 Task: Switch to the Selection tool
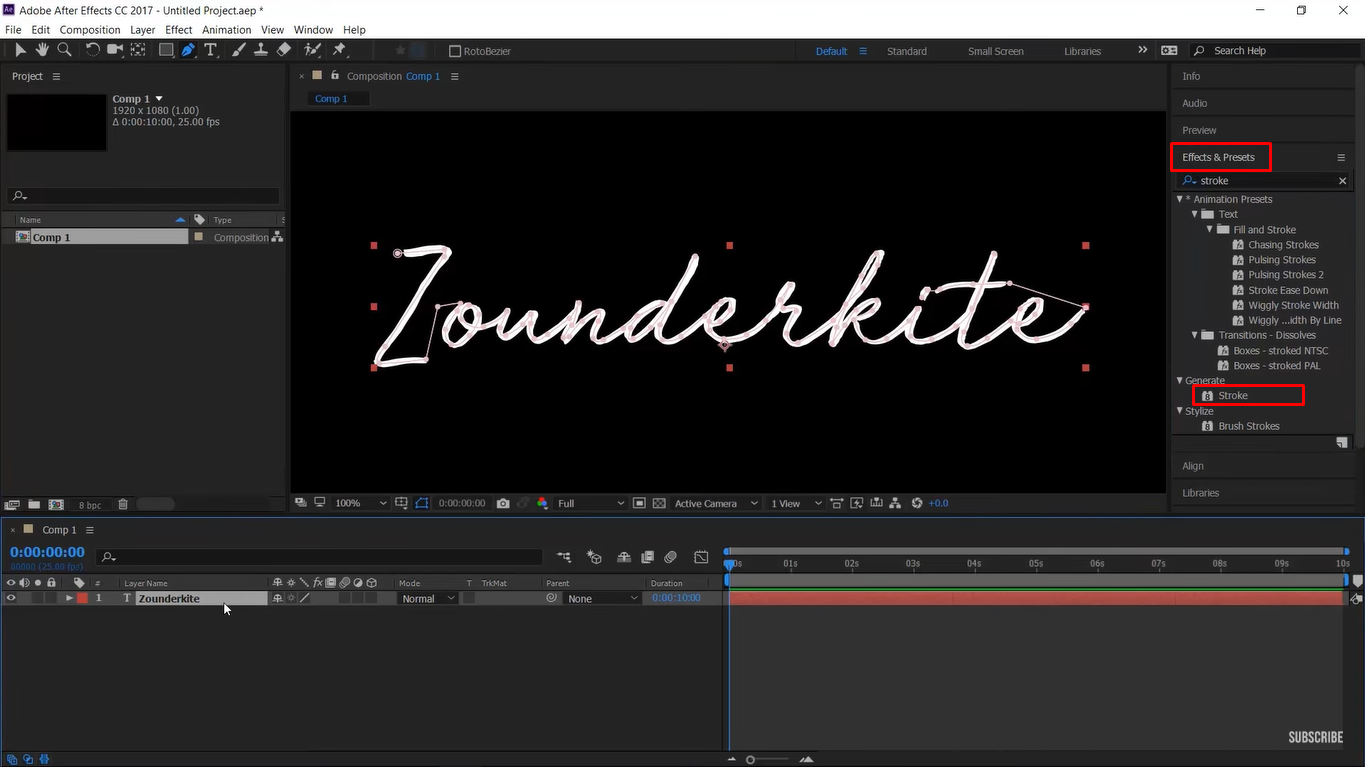[x=21, y=50]
